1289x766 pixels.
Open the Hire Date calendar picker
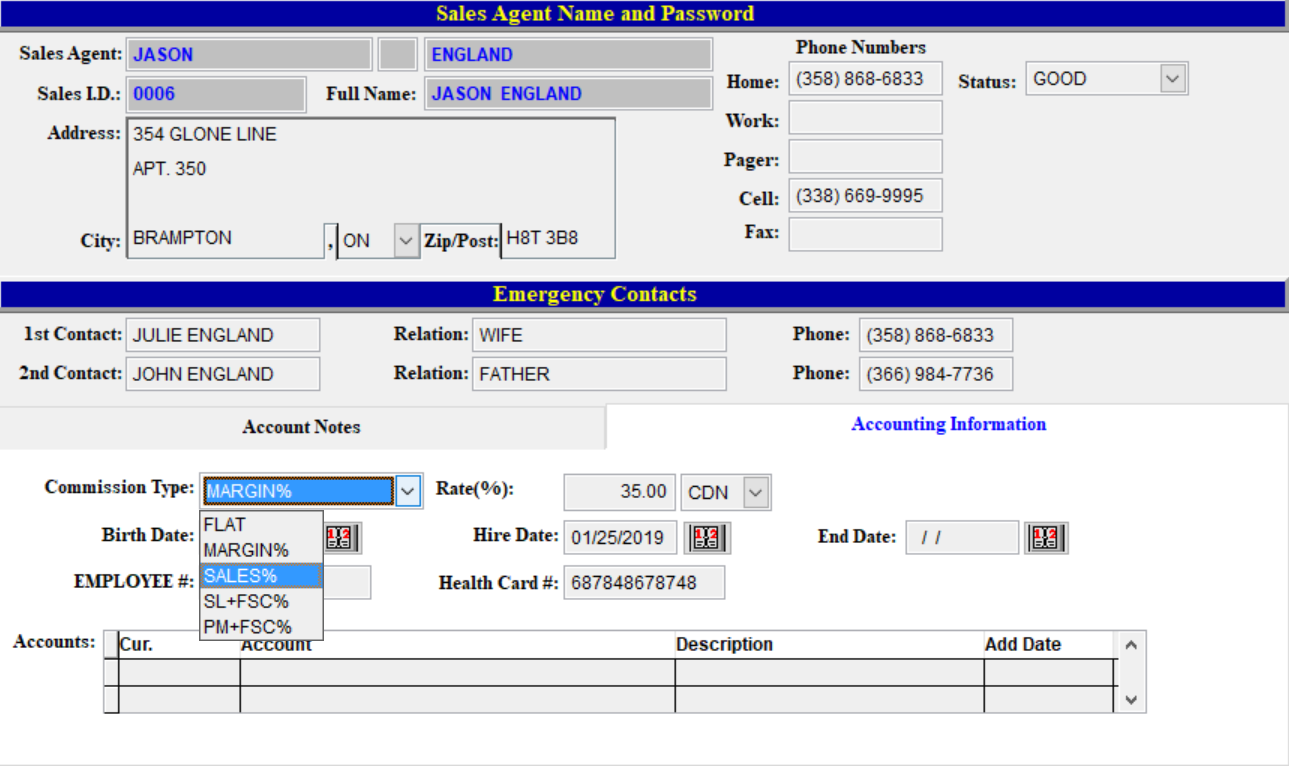point(707,538)
